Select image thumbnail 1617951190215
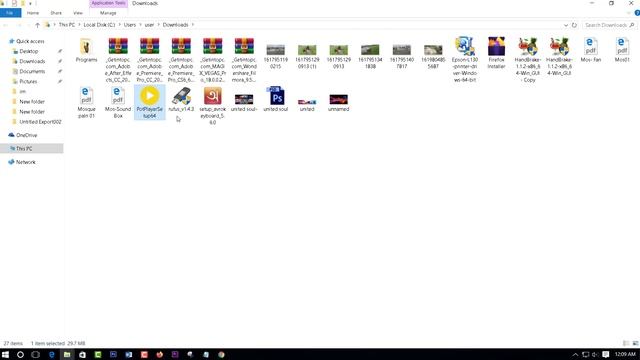Screen dimensions: 640x360 276,56
